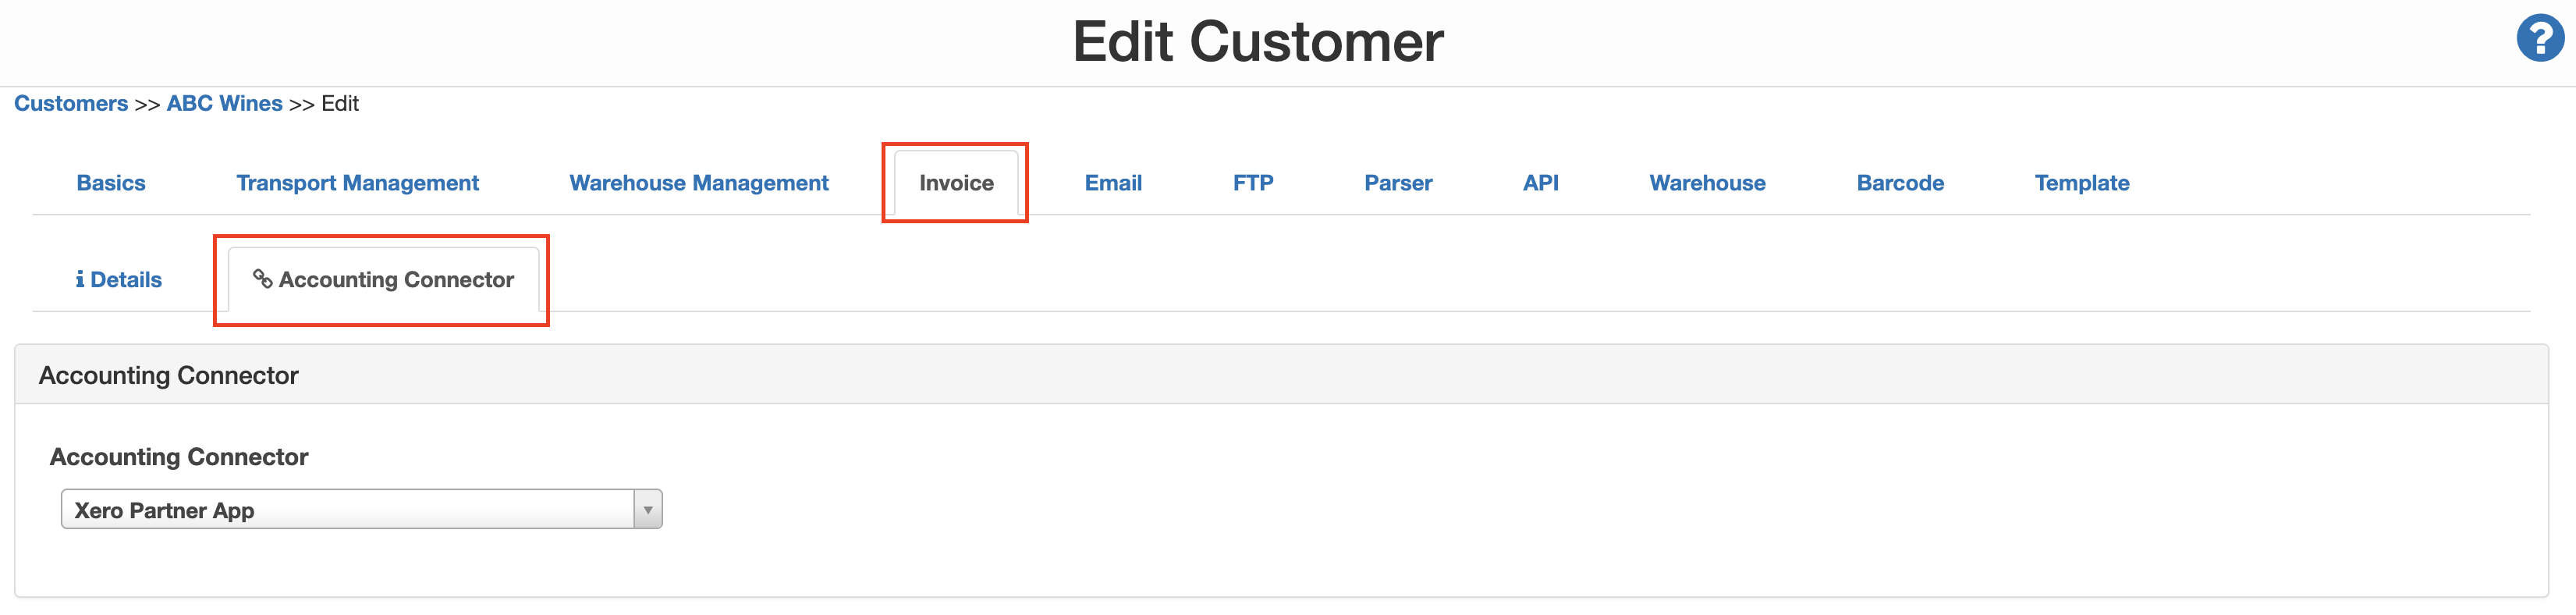Open ABC Wines from the breadcrumb

224,103
